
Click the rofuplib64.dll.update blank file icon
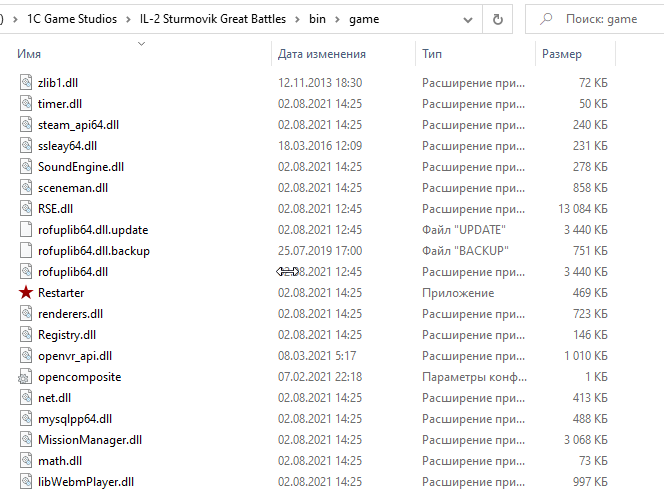[26, 230]
